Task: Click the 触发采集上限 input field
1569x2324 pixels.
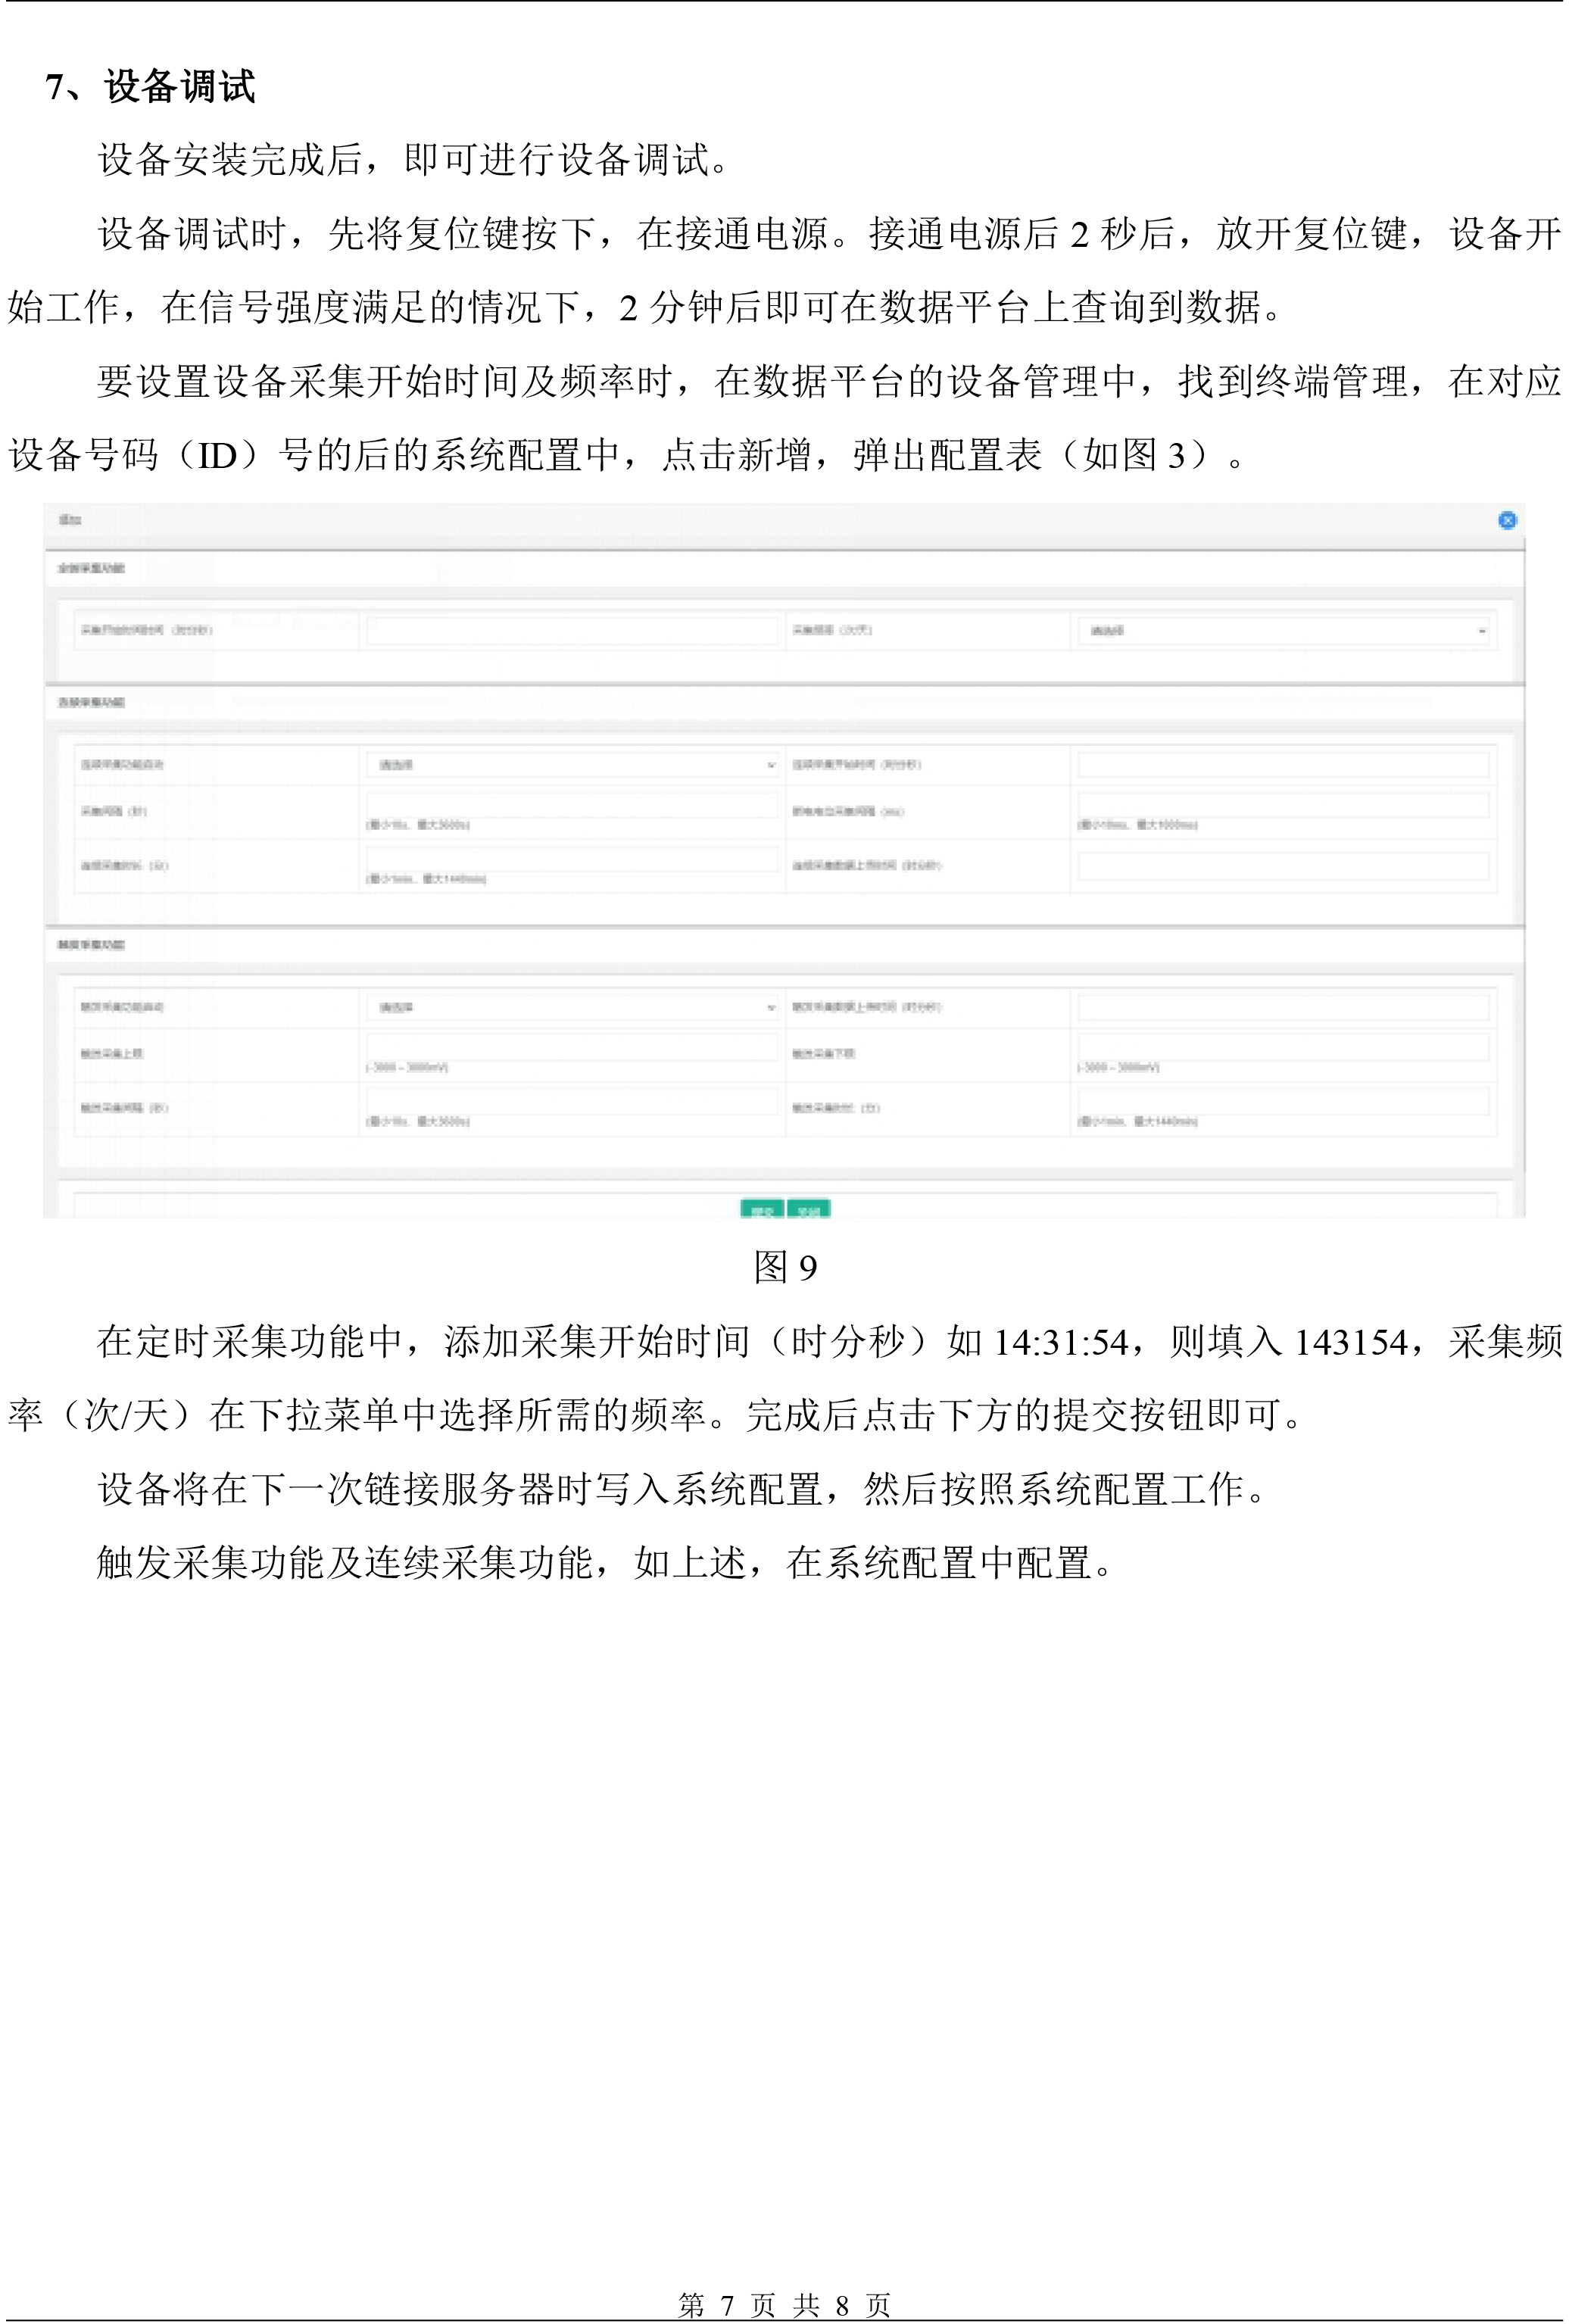Action: (572, 1047)
